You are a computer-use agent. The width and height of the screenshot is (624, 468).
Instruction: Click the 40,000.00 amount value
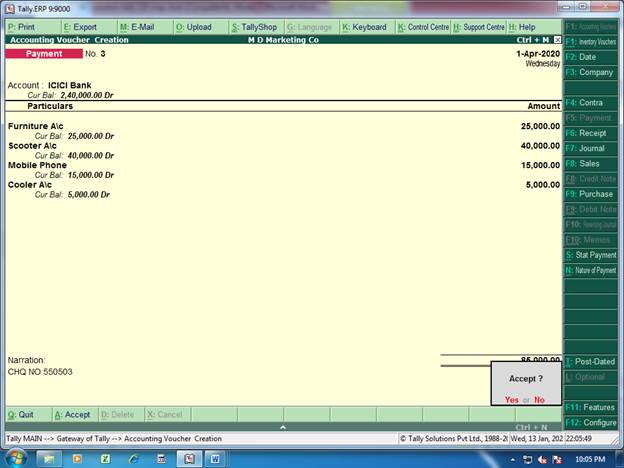point(540,146)
